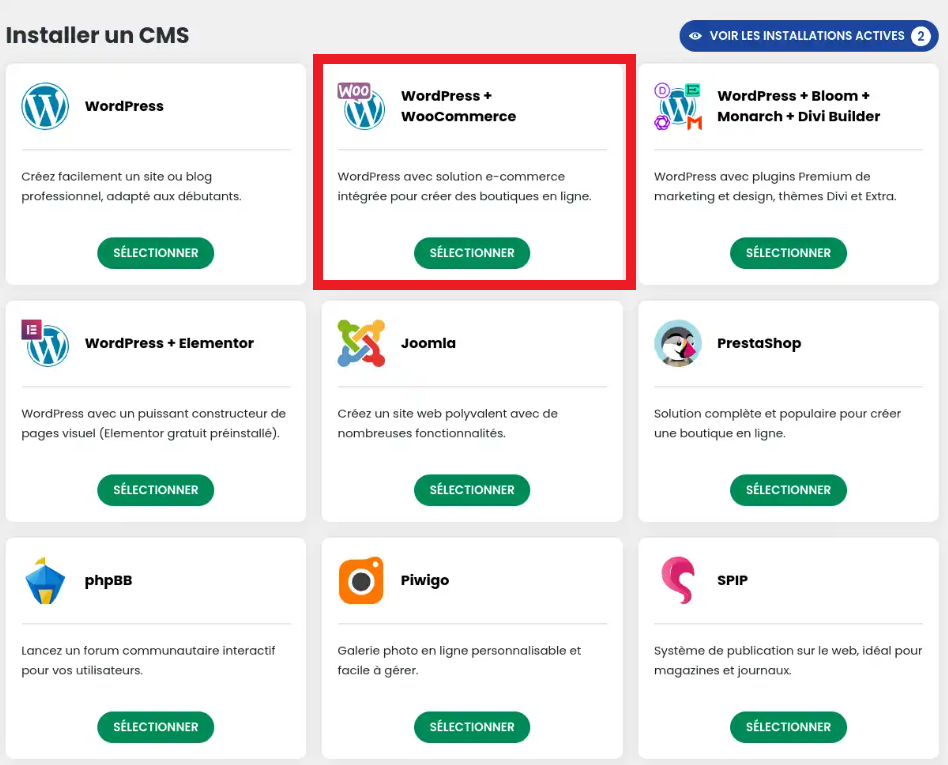This screenshot has height=765, width=948.
Task: Click description 'Système de publication sur le web'
Action: [788, 660]
